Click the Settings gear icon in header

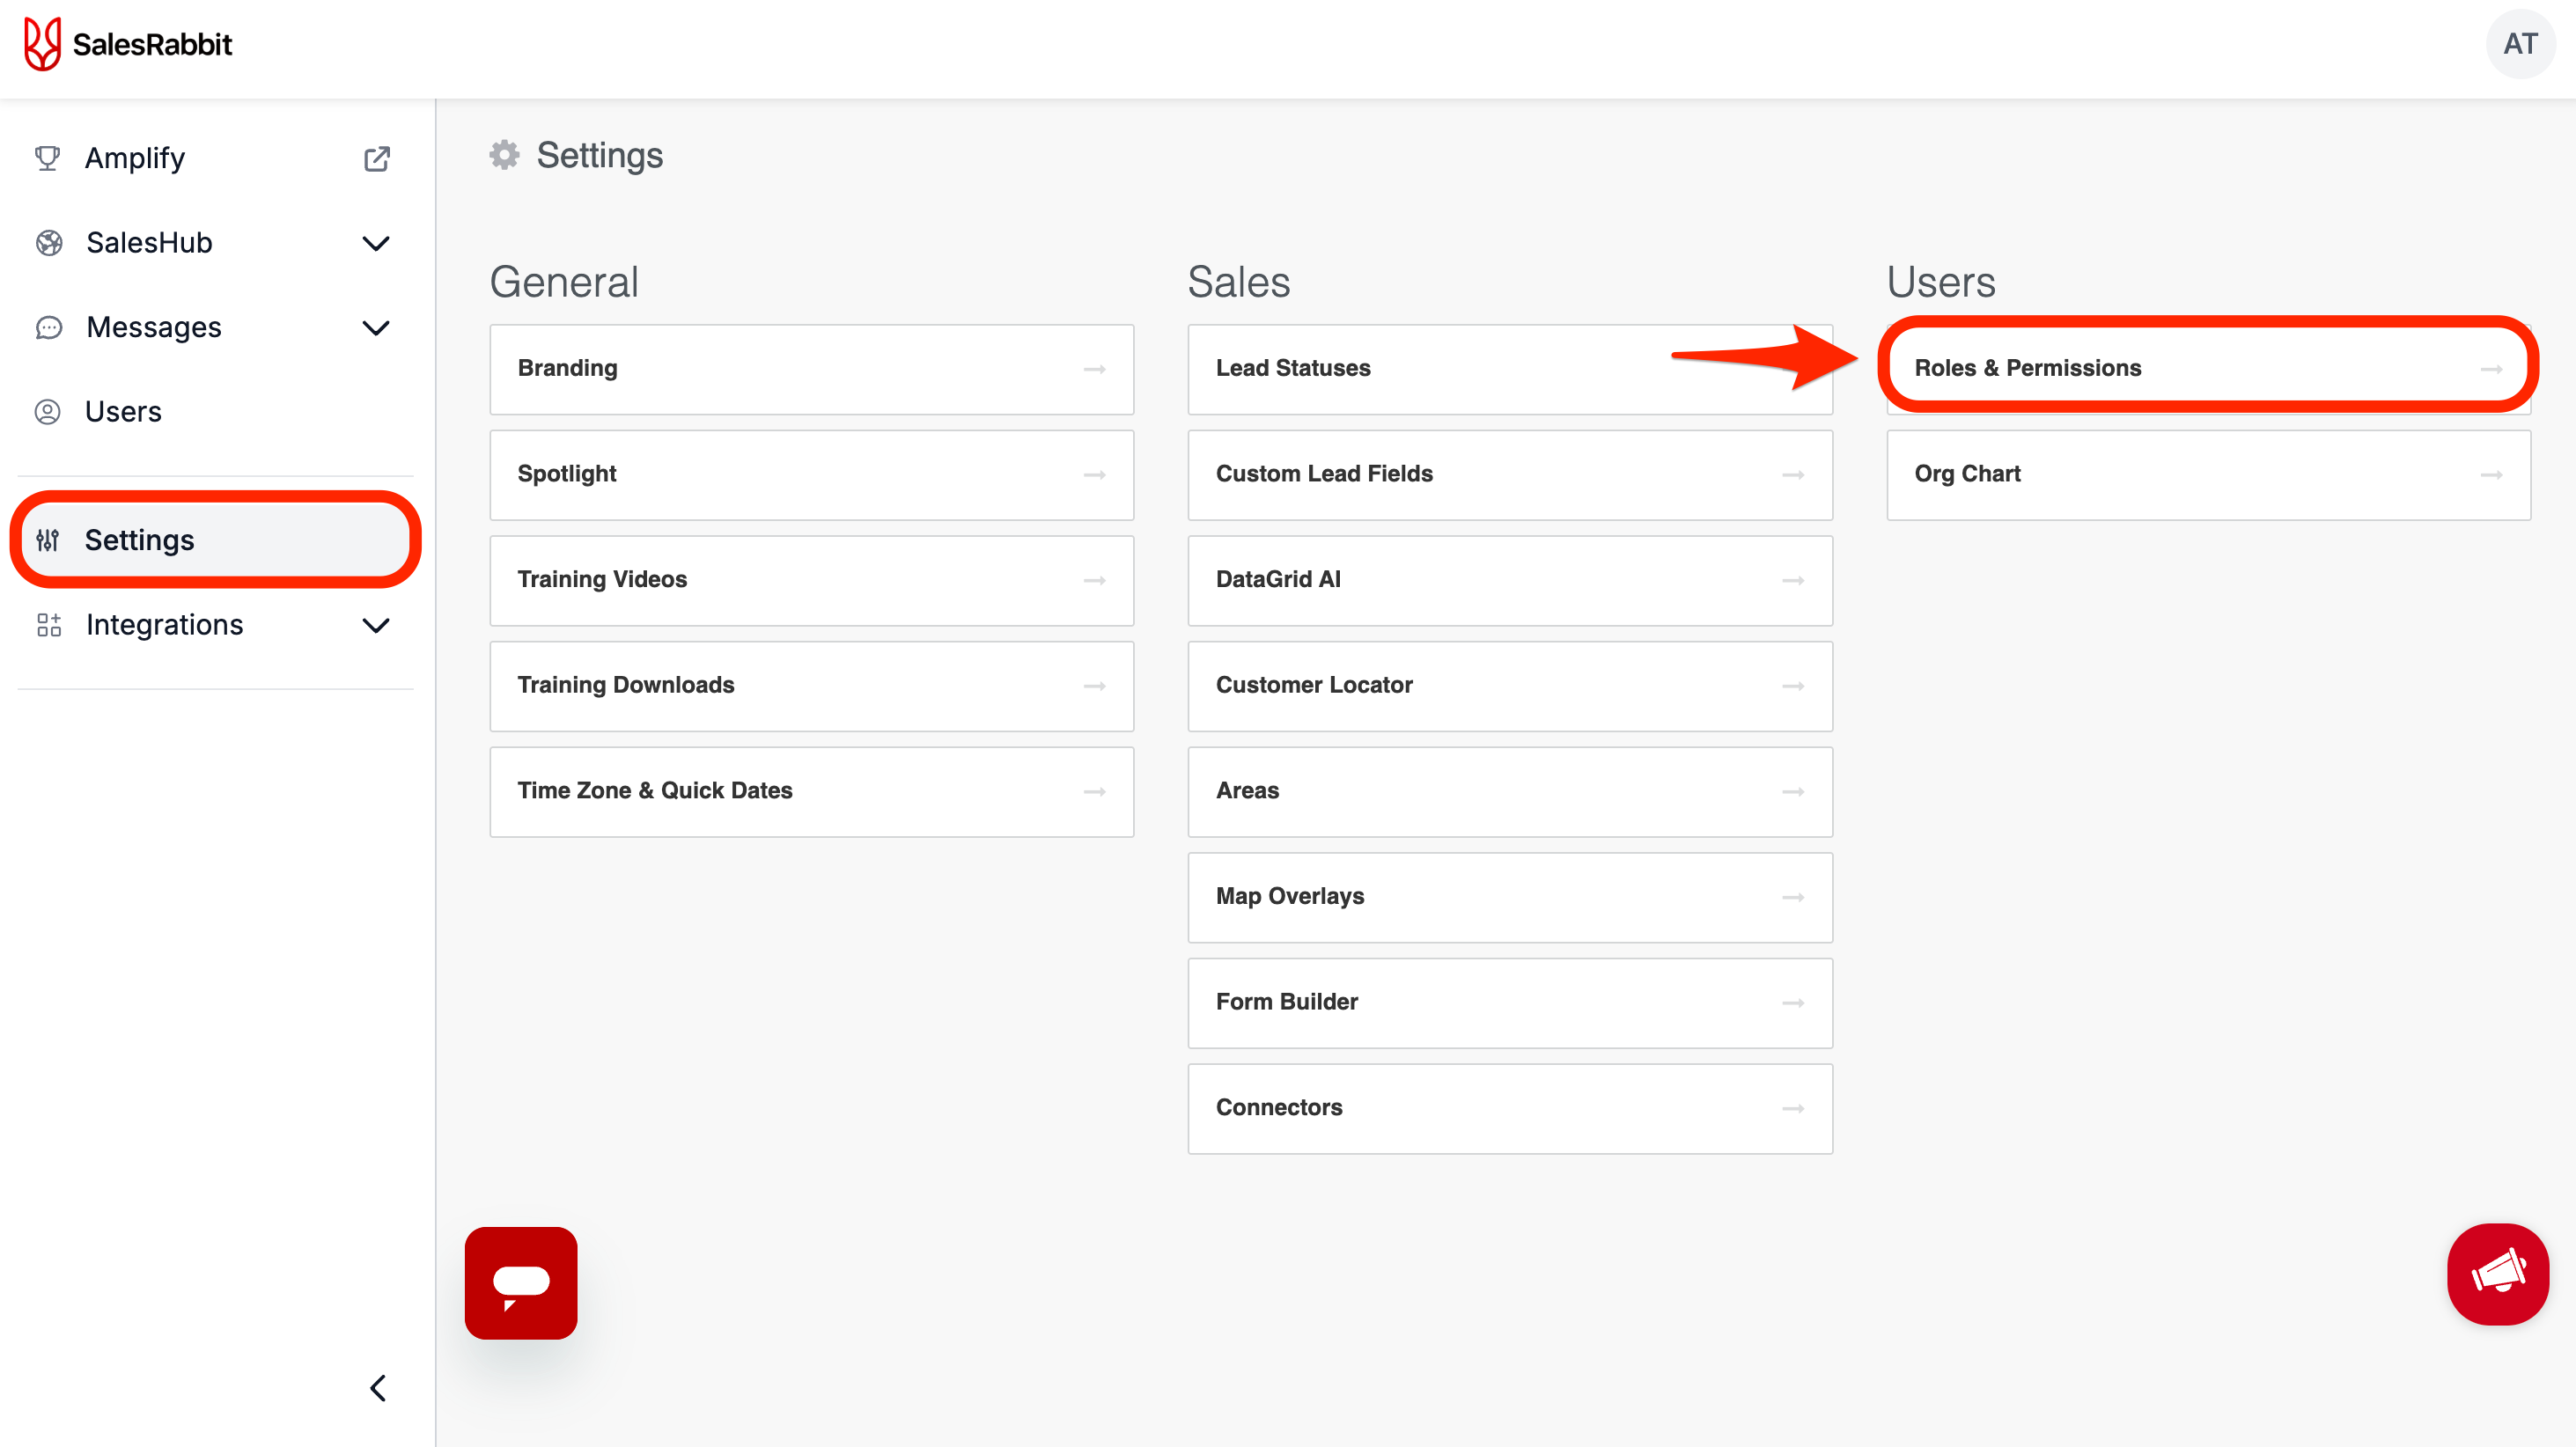point(505,155)
